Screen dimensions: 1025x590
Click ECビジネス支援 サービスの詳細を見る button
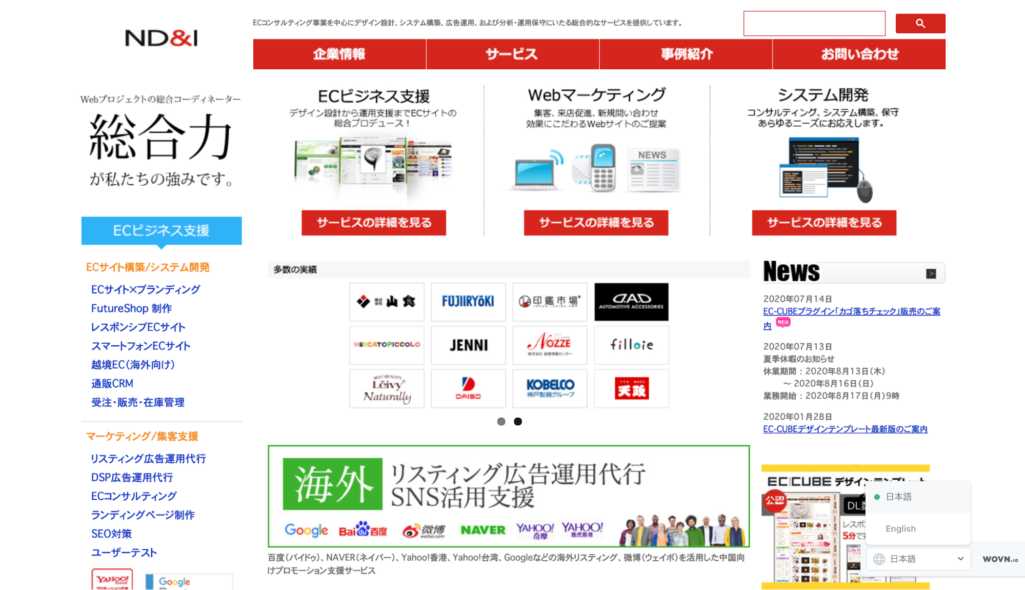374,223
